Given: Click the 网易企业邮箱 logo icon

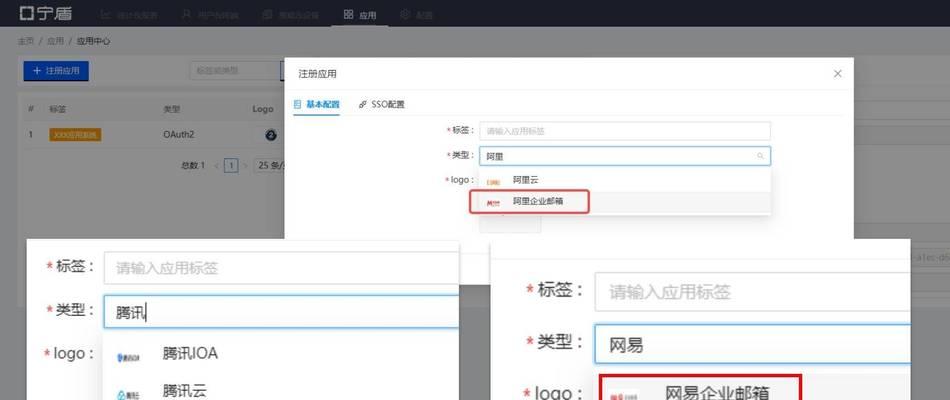Looking at the screenshot, I should (623, 395).
